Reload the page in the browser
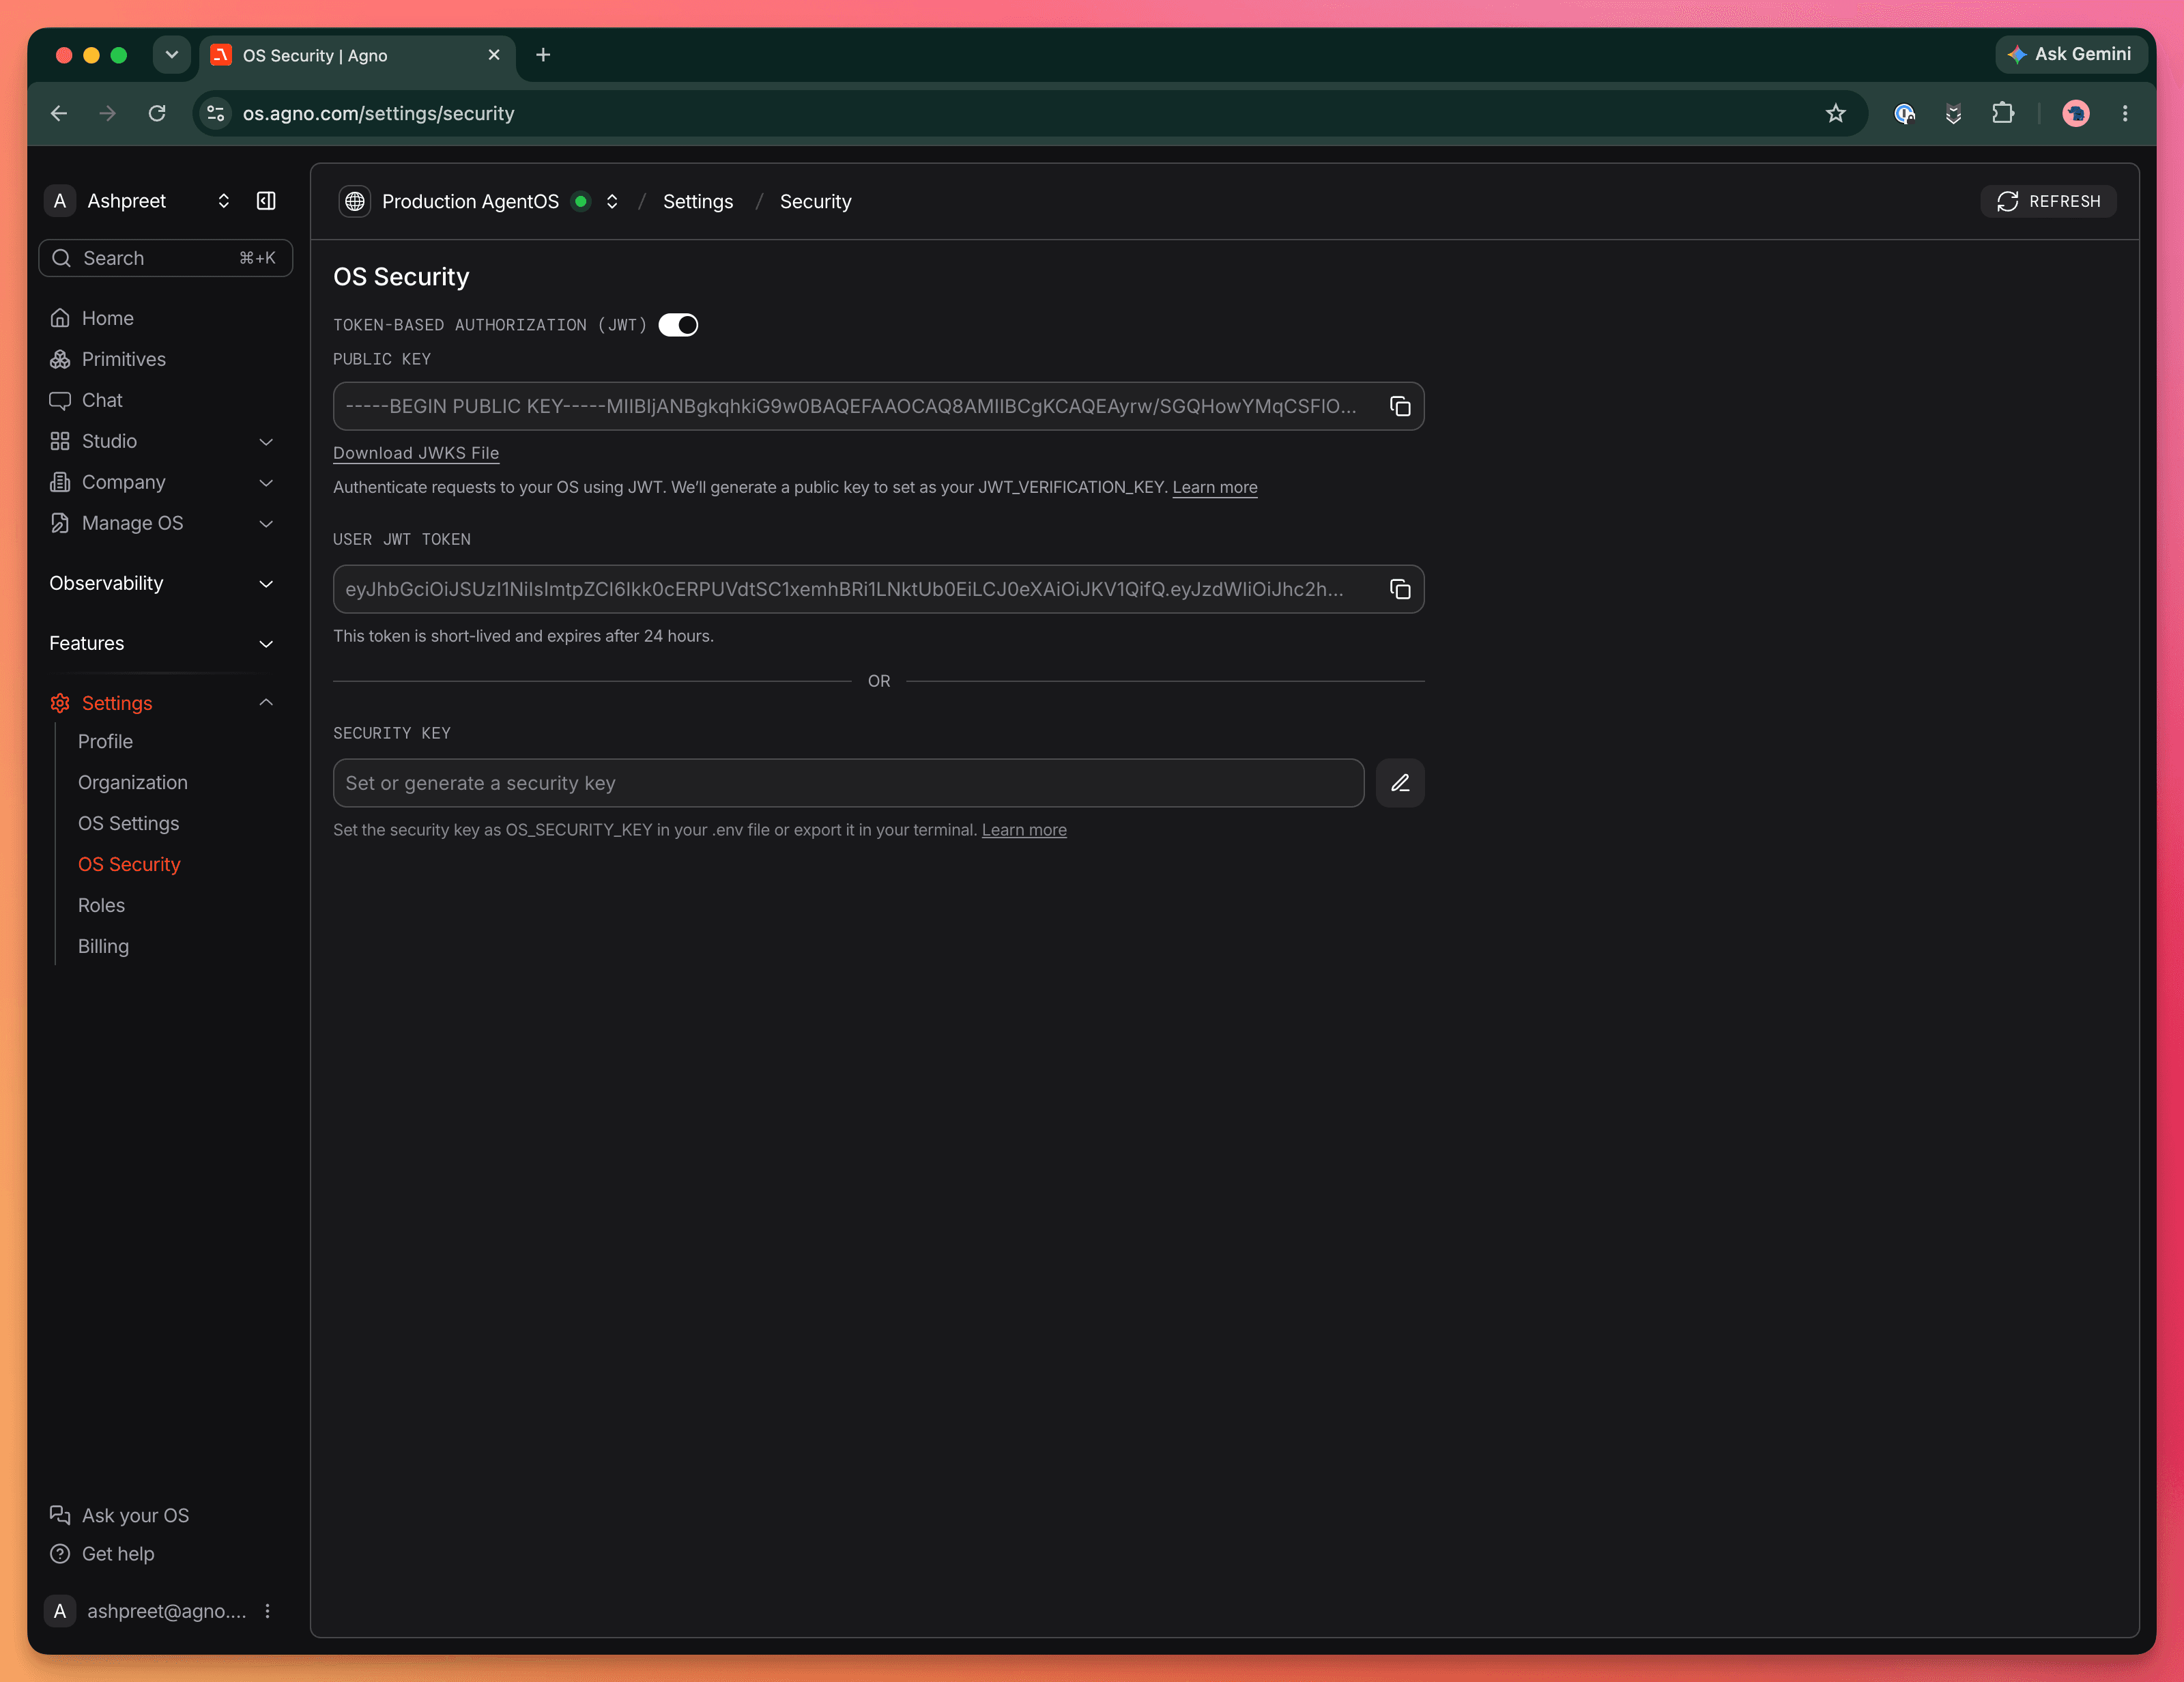The width and height of the screenshot is (2184, 1682). click(x=157, y=113)
